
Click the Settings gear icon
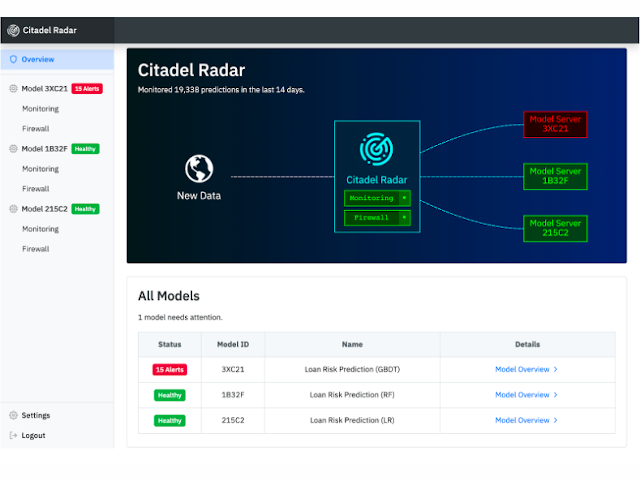(x=13, y=415)
